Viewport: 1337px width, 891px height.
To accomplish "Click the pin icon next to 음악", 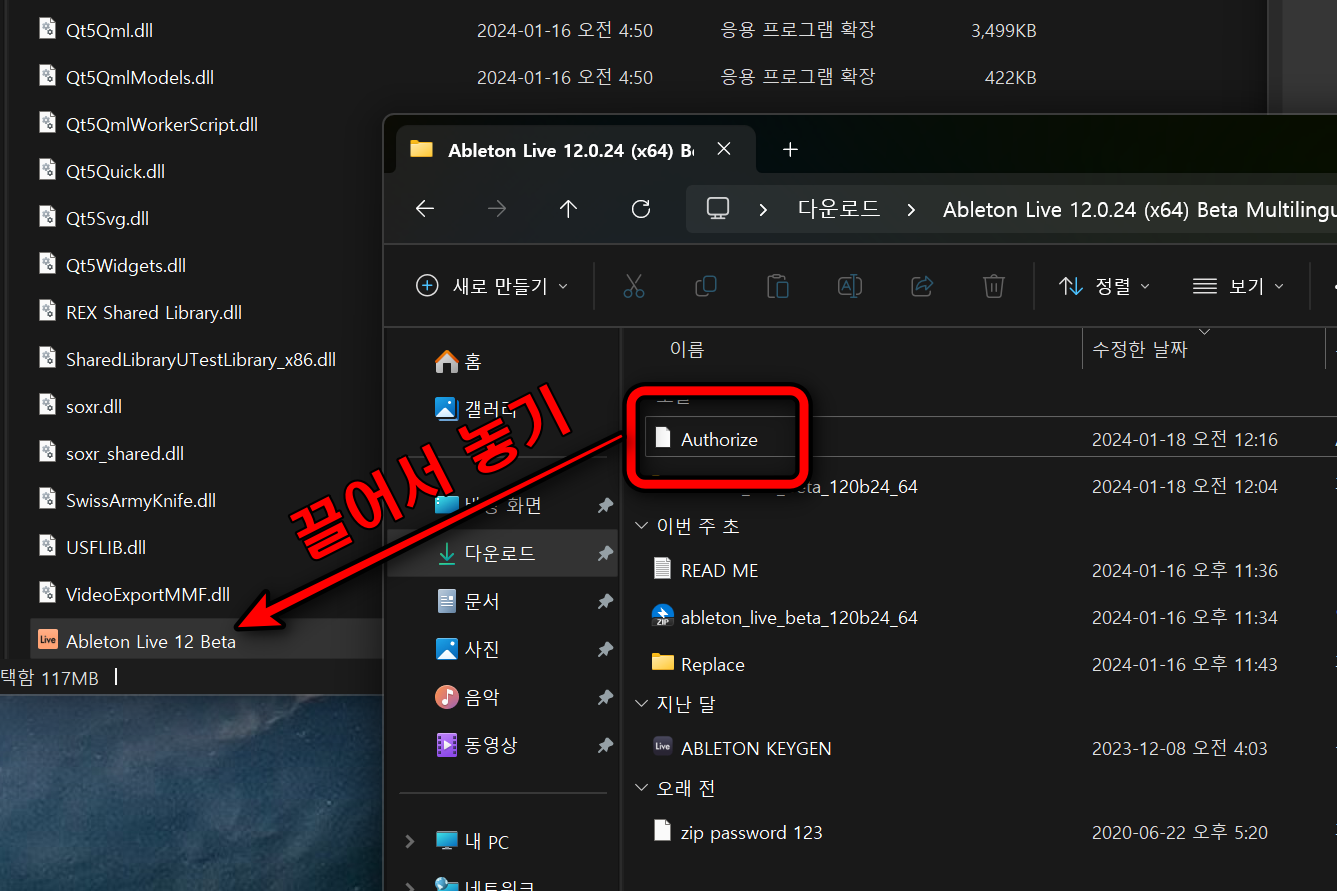I will coord(605,697).
